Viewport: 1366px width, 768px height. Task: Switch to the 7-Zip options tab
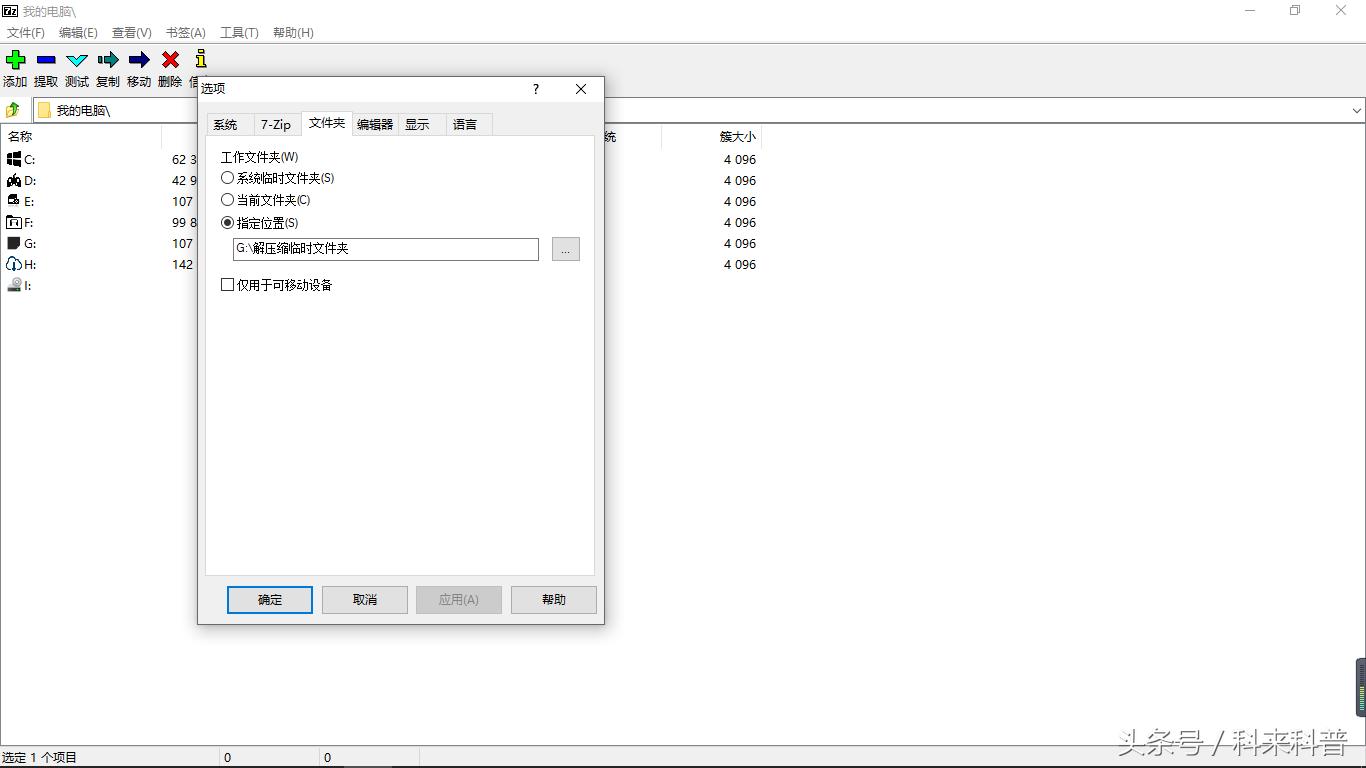pyautogui.click(x=276, y=124)
